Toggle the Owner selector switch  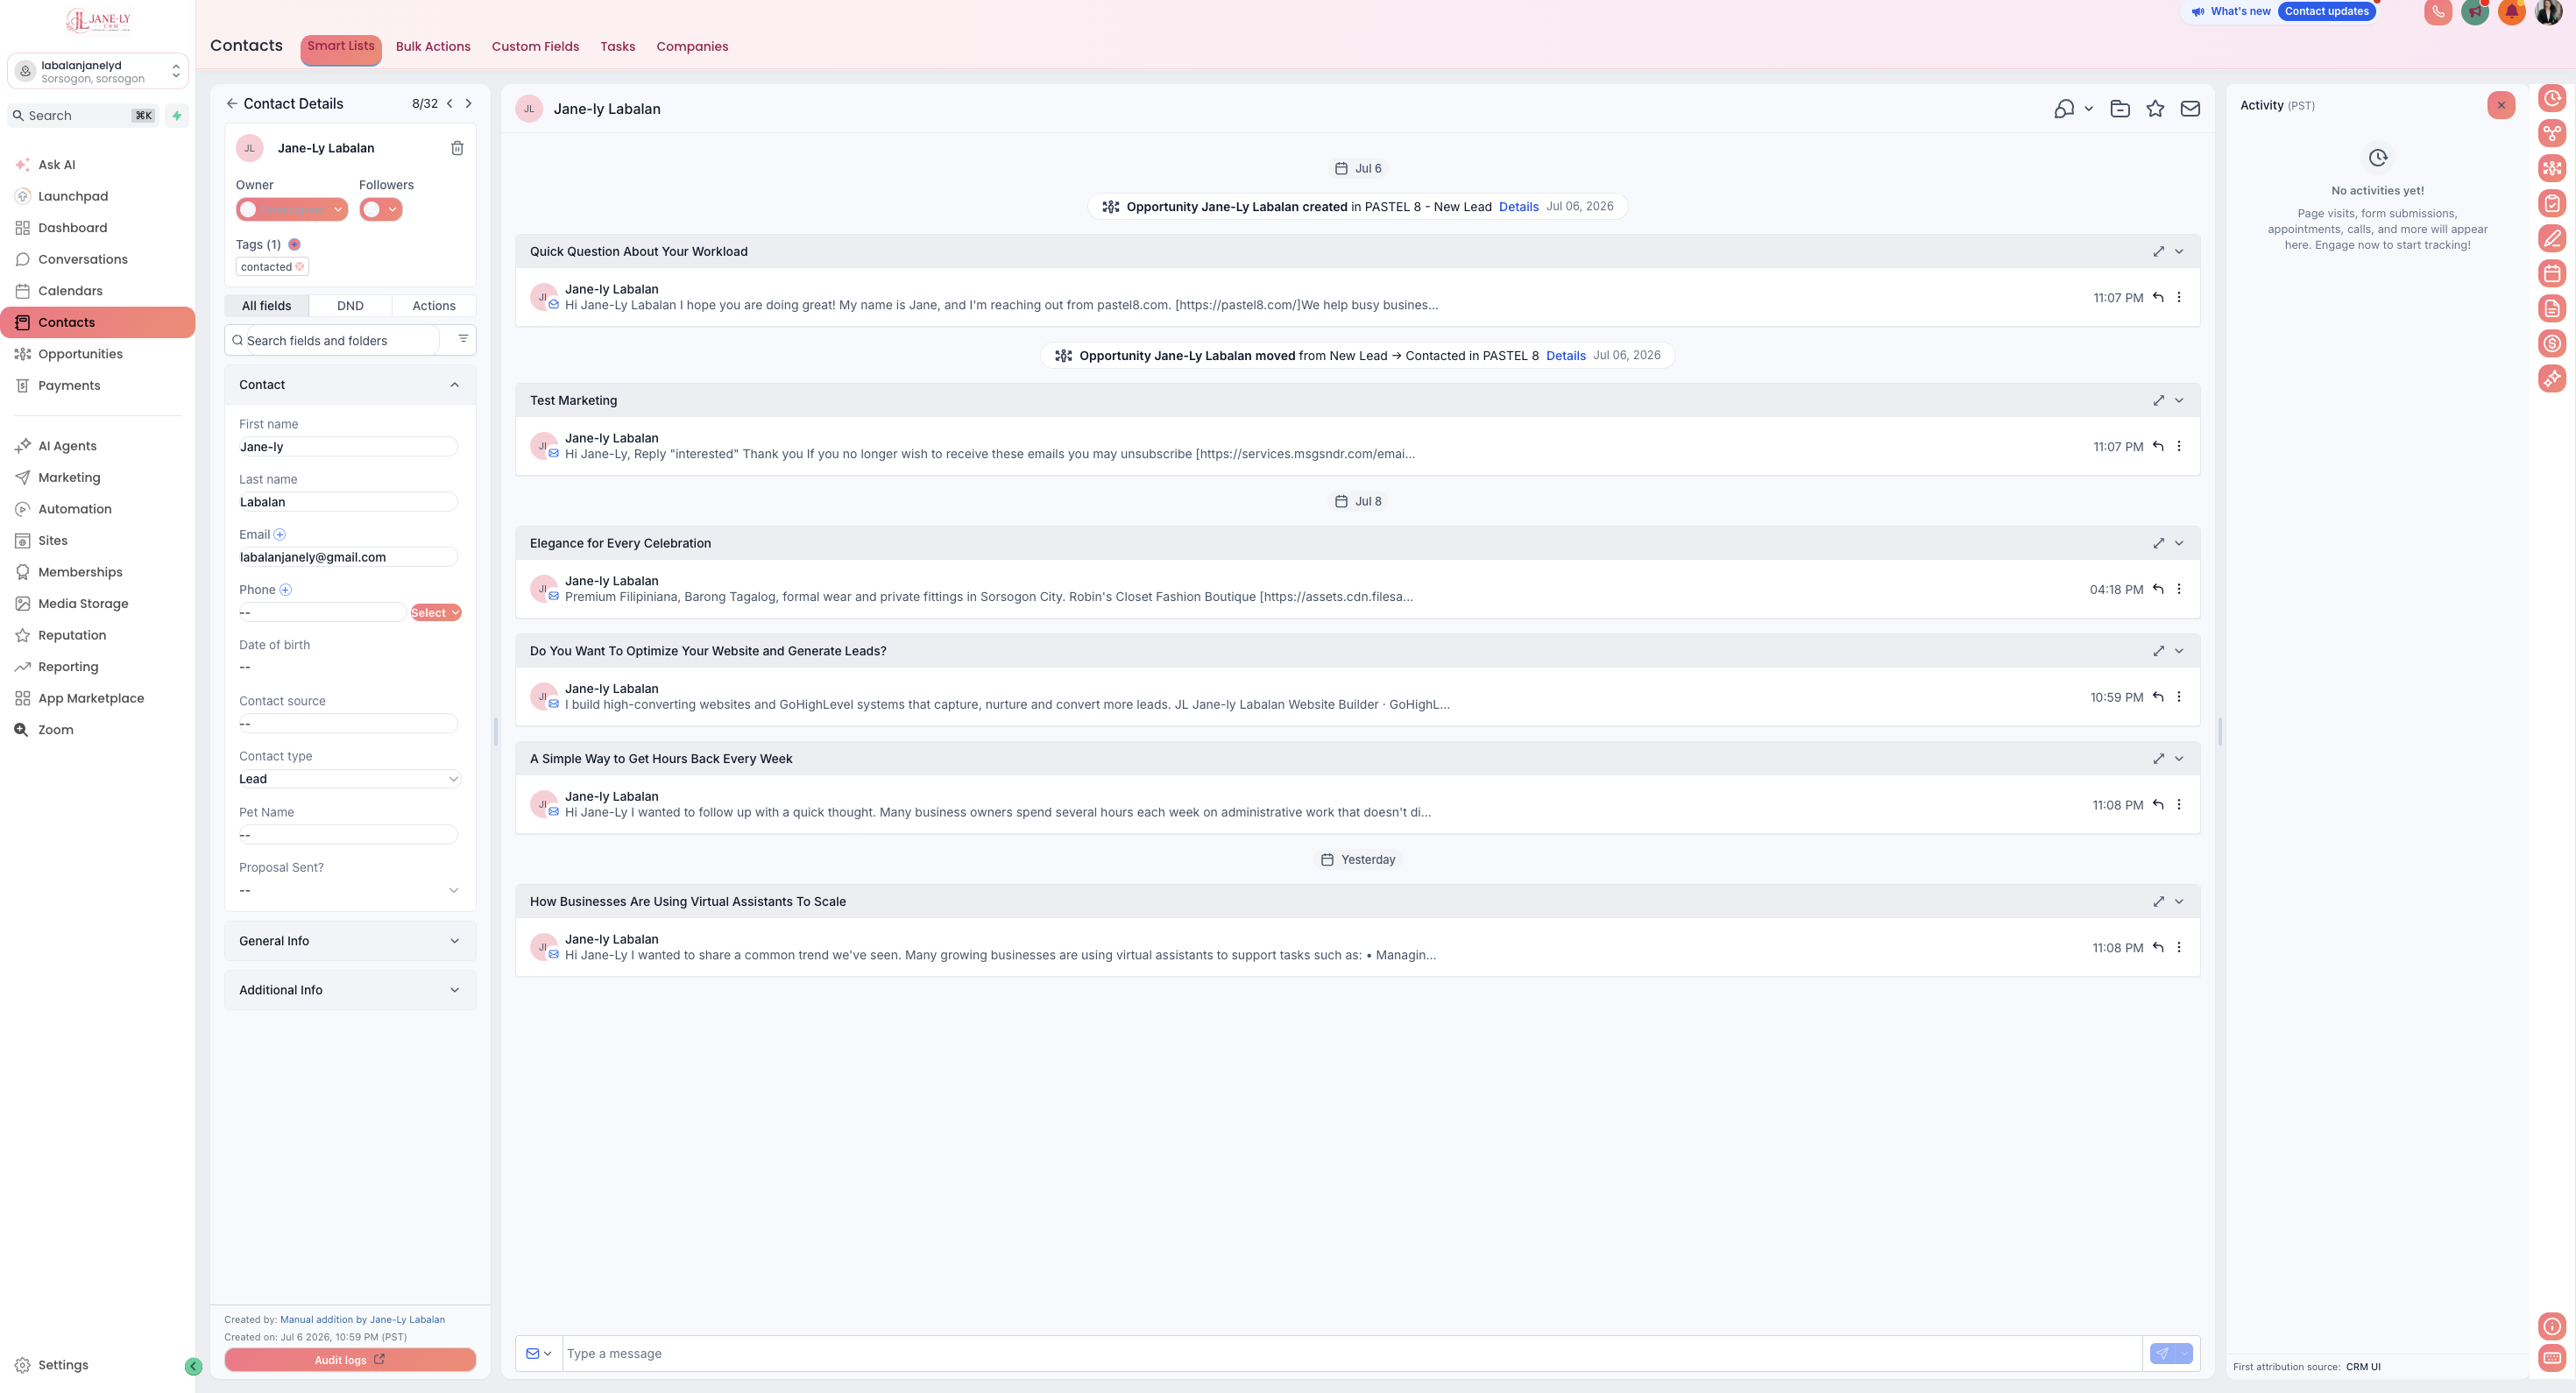(x=292, y=209)
